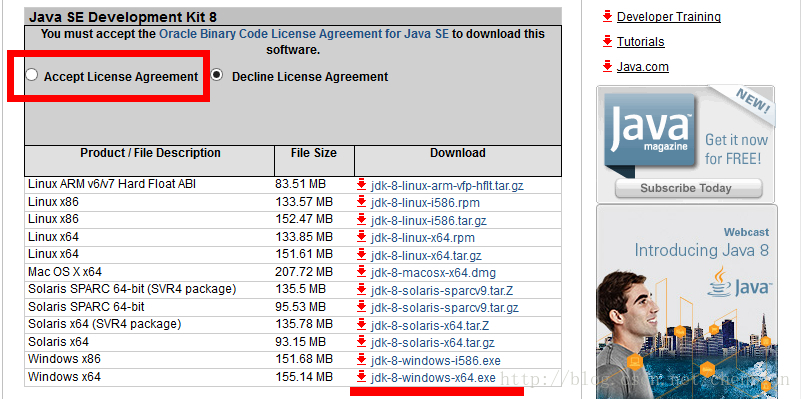The image size is (801, 399).
Task: Select Accept License Agreement radio button
Action: click(x=32, y=76)
